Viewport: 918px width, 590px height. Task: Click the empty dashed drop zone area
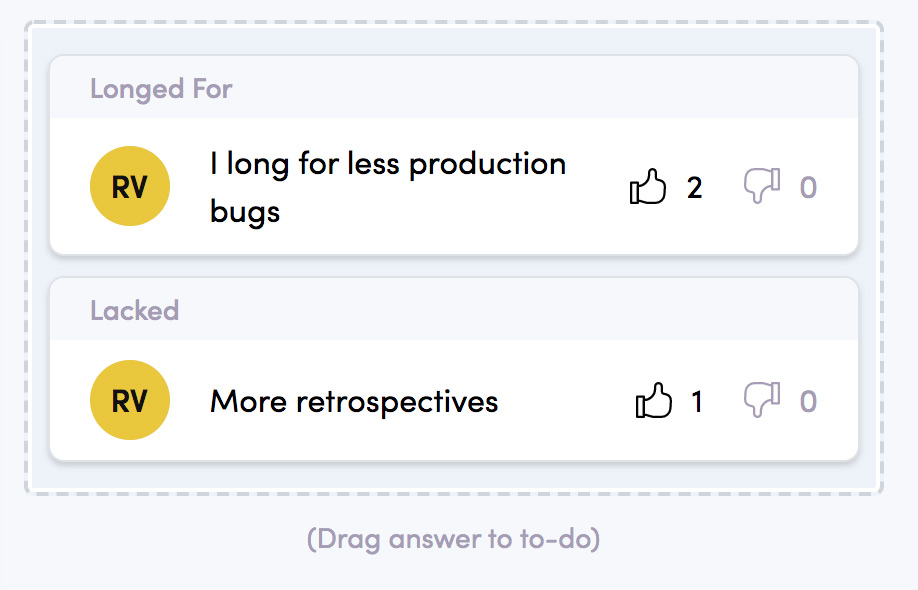454,475
